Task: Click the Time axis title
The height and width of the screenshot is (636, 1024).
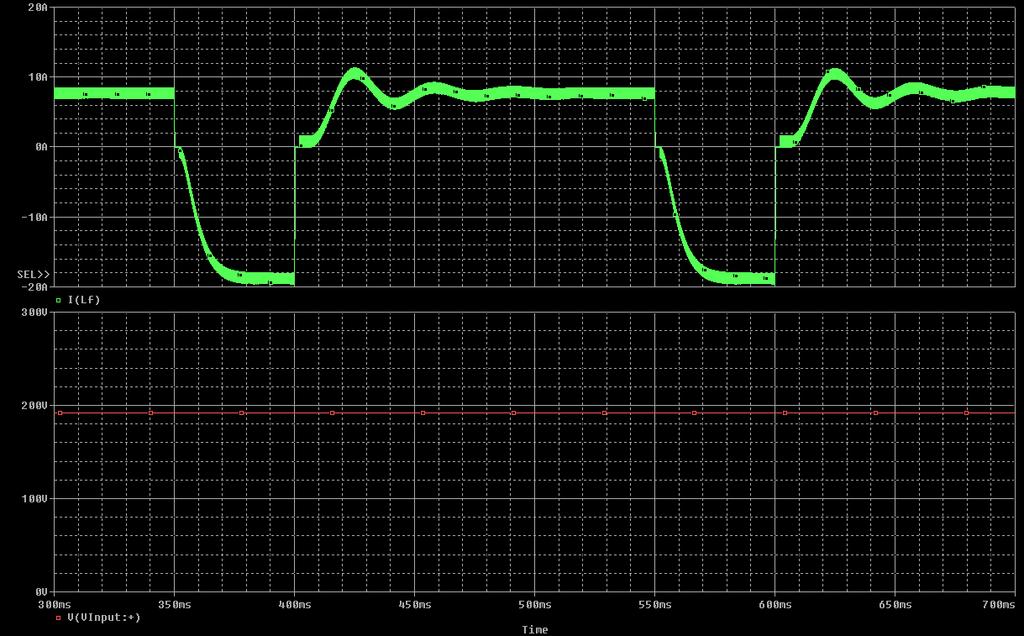Action: point(534,630)
